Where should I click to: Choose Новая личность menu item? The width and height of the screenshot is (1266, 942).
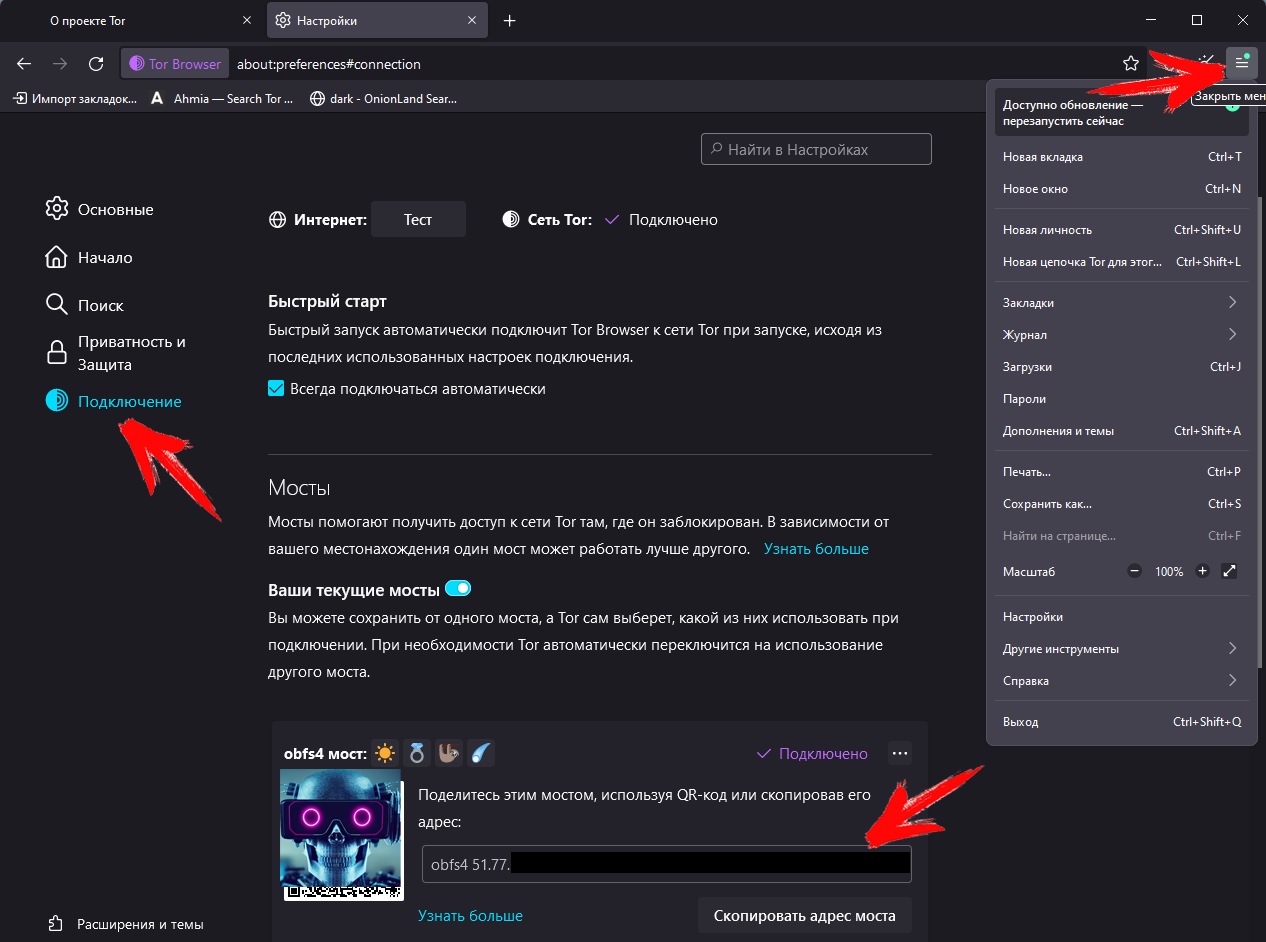(x=1122, y=230)
